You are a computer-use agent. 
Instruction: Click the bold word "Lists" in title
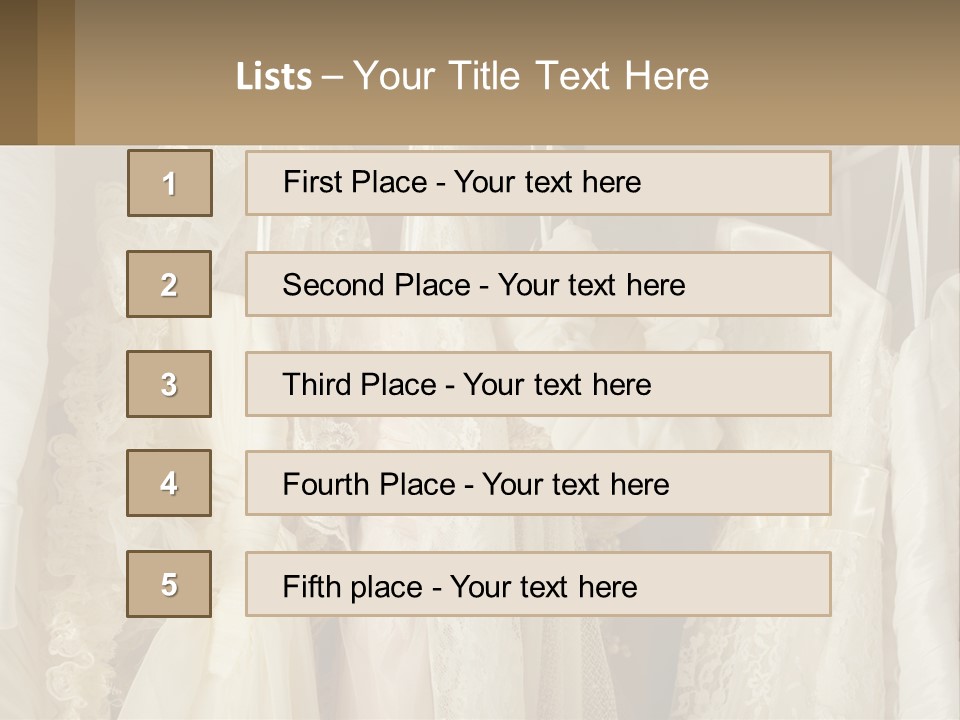tap(274, 76)
